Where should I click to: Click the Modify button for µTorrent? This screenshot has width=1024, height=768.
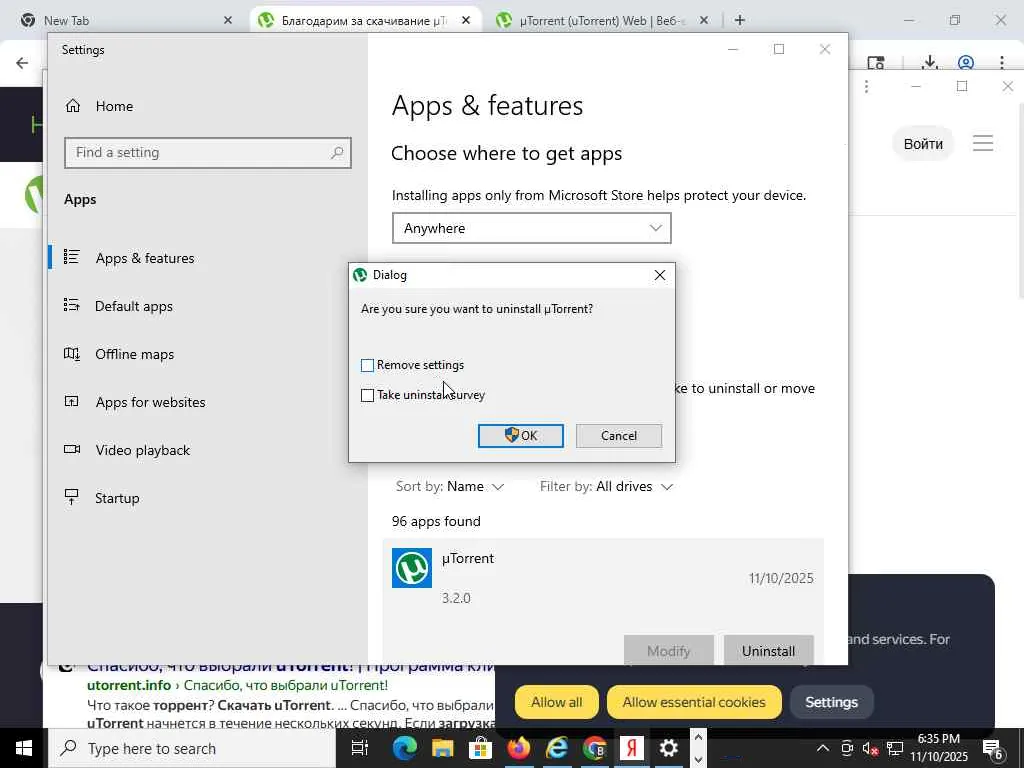tap(669, 650)
